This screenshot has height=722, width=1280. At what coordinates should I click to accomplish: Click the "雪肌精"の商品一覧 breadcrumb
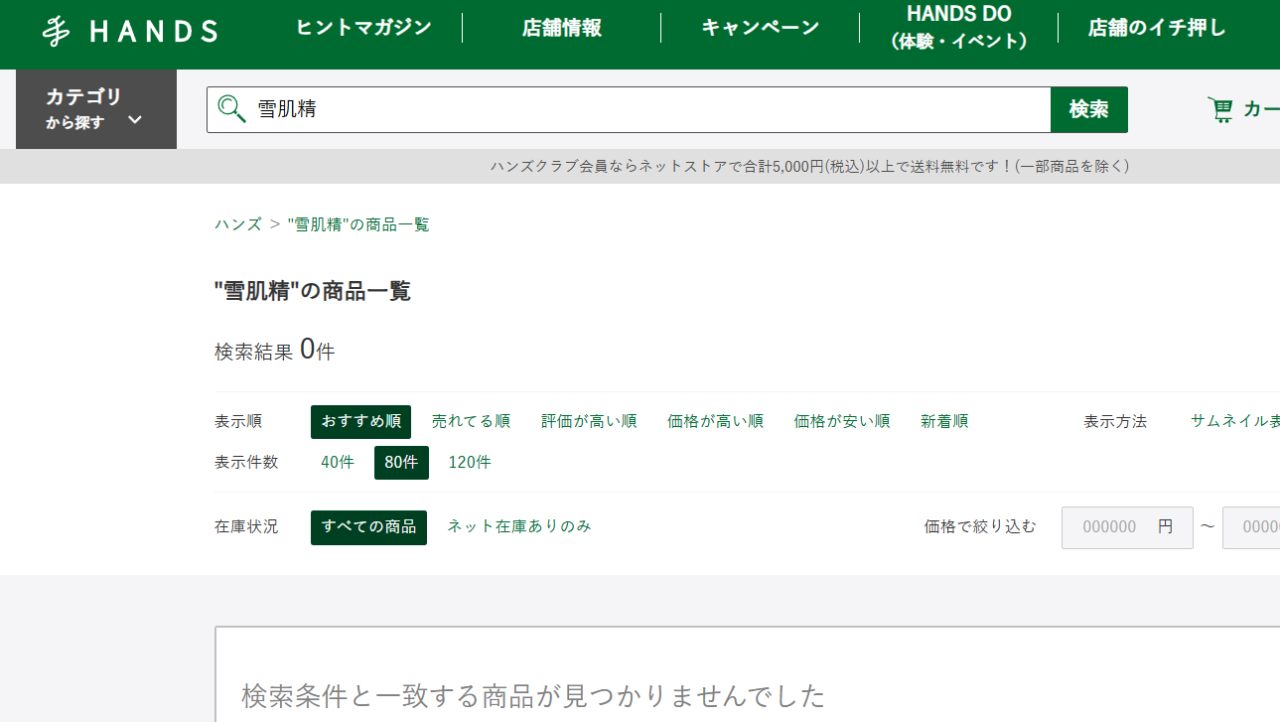click(x=358, y=225)
